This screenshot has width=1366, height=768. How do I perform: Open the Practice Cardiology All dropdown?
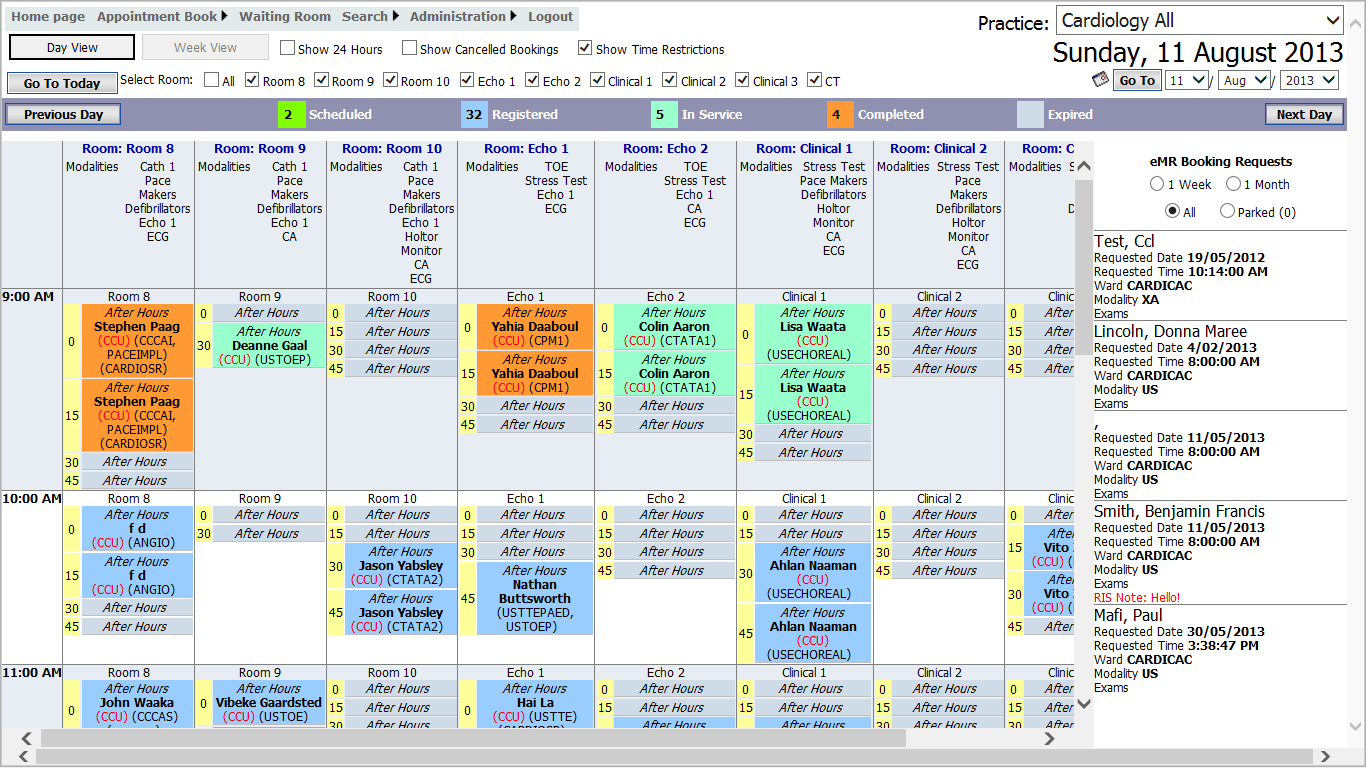click(1200, 20)
